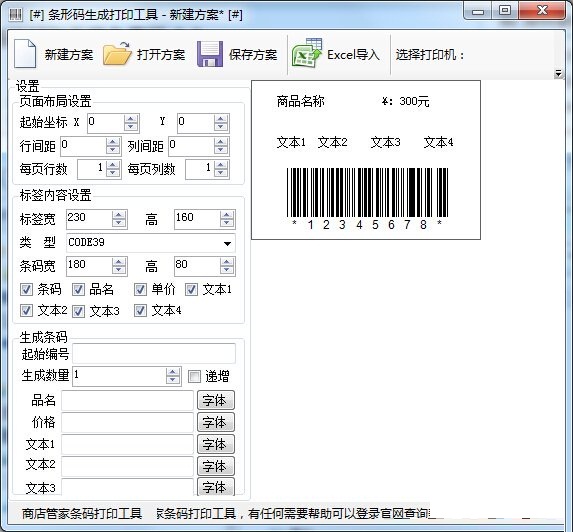Click the 打开方案 text label

(x=161, y=55)
